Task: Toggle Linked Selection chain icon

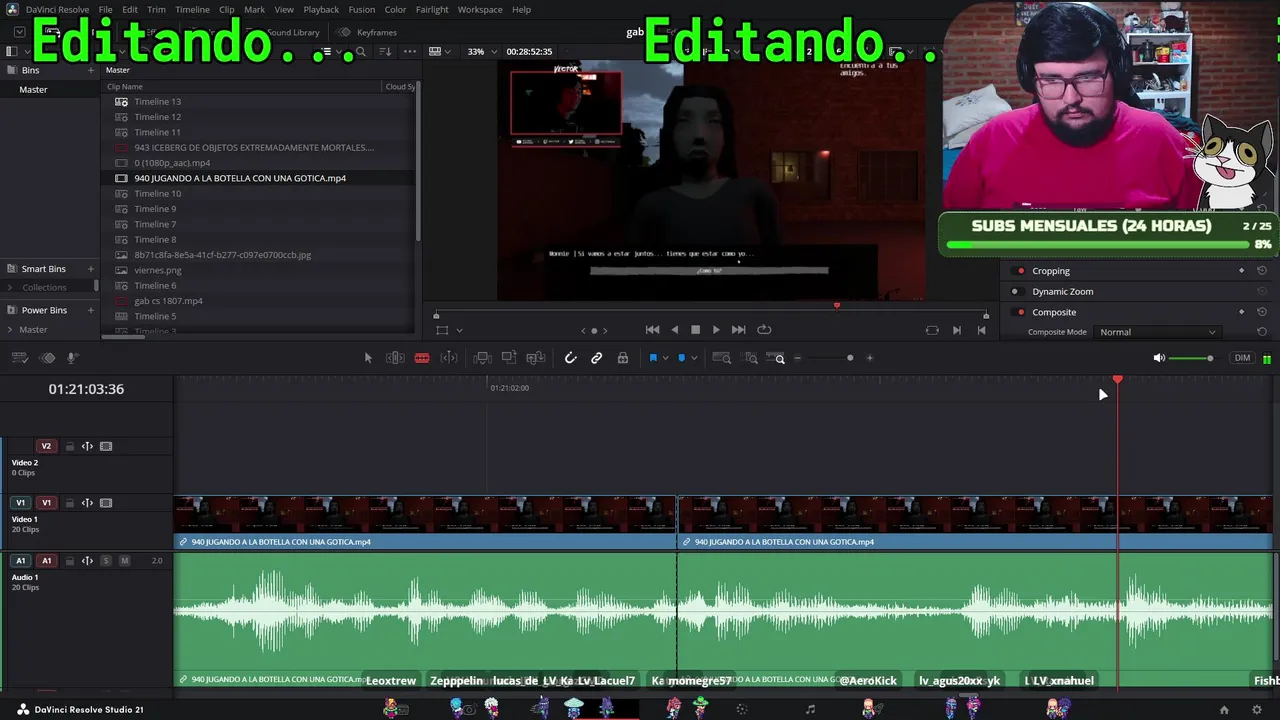Action: tap(597, 358)
